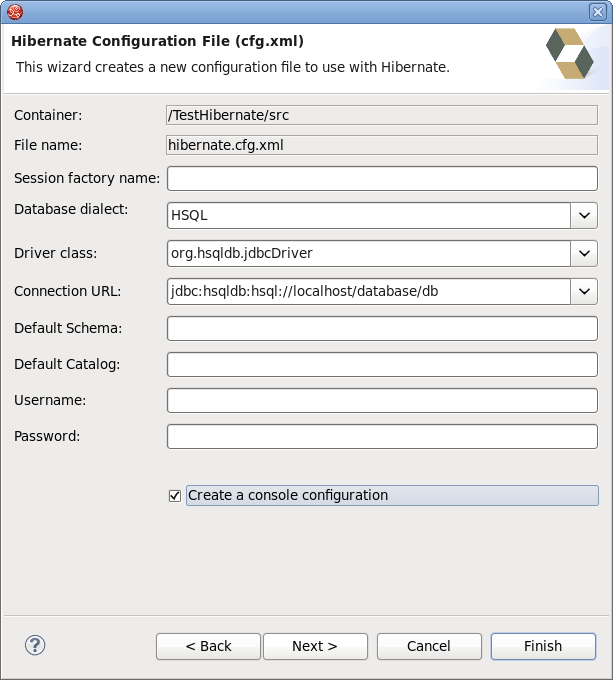Expand the Database dialect dropdown arrow
613x680 pixels.
pyautogui.click(x=584, y=215)
